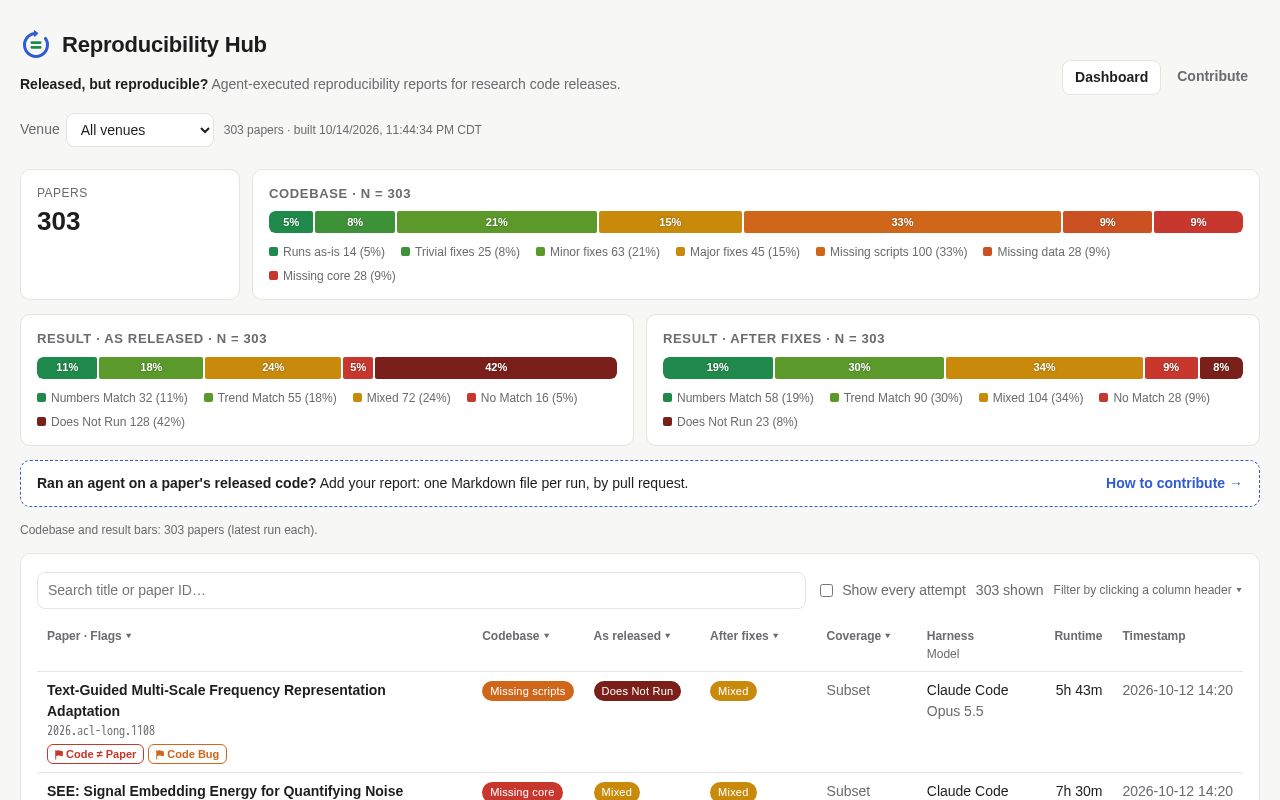This screenshot has height=800, width=1280.
Task: Follow the How to contribute link
Action: click(1174, 483)
